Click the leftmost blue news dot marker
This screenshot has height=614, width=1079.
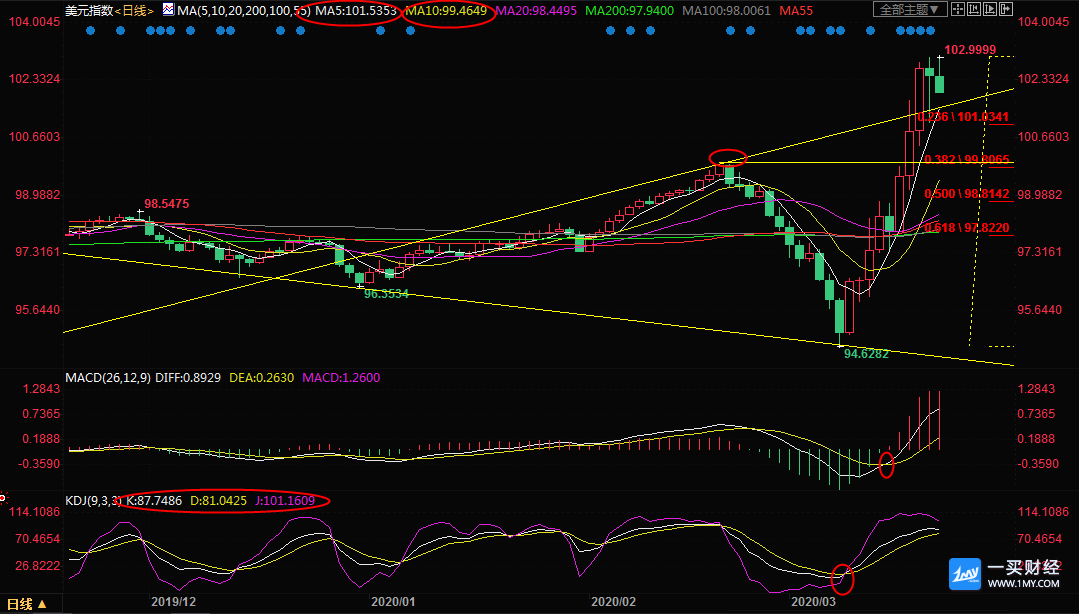click(90, 31)
